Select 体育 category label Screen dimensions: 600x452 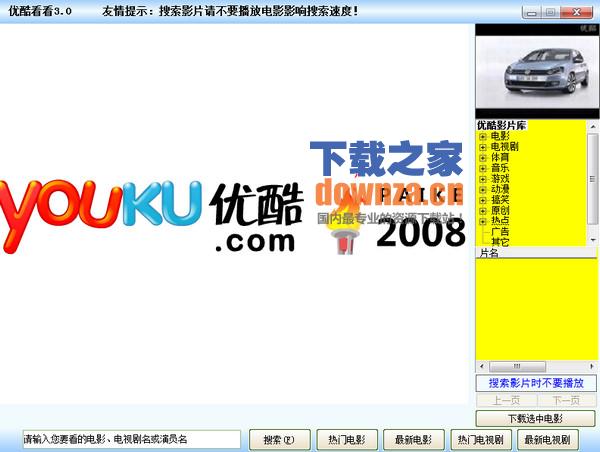pos(500,157)
